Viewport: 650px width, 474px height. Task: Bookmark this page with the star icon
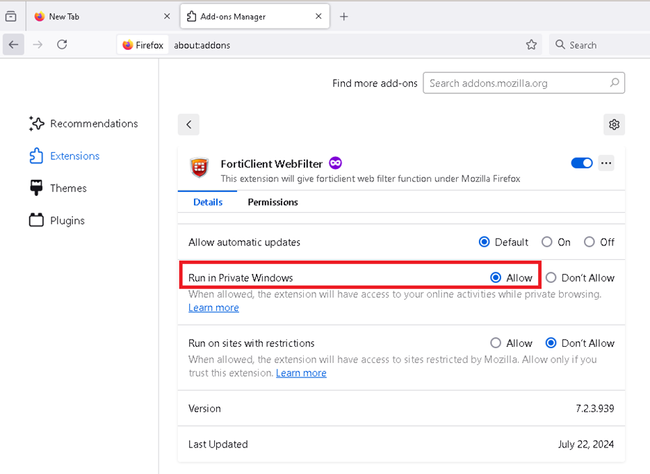tap(531, 44)
